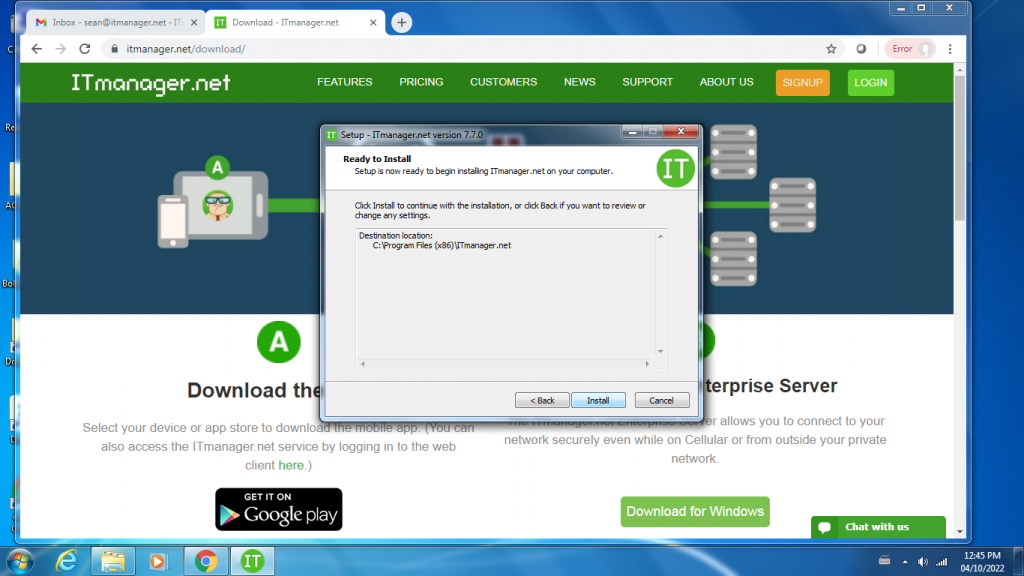Click Install to begin installation

click(598, 399)
